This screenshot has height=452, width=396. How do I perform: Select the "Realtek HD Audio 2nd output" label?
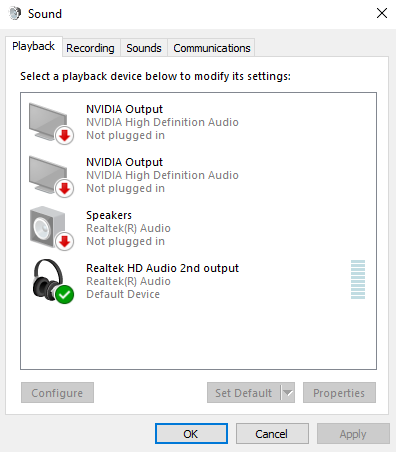(x=162, y=268)
